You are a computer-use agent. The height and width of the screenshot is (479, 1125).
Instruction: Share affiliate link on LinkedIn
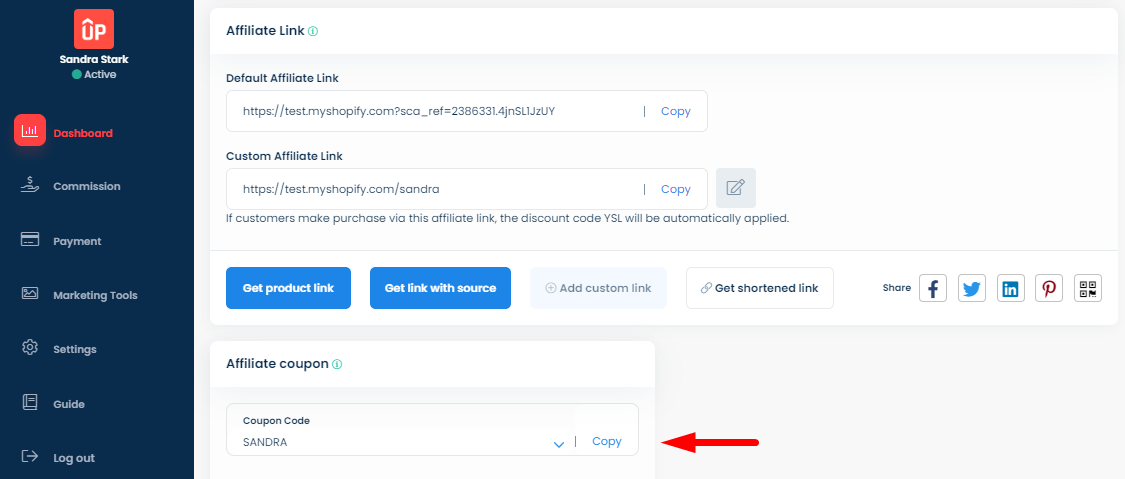[1010, 289]
